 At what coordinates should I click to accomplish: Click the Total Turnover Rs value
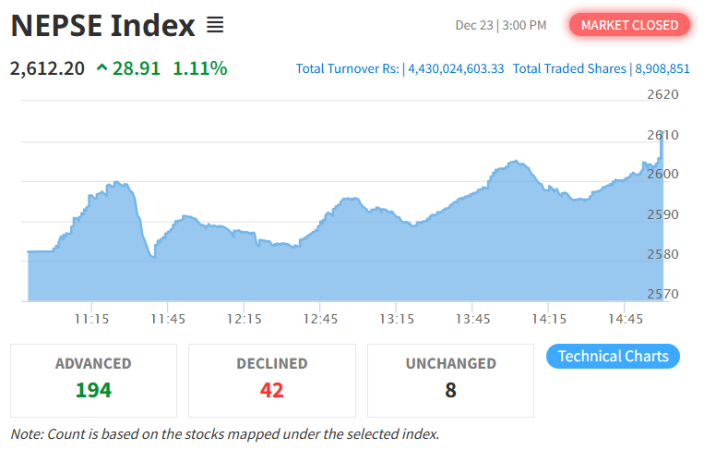pyautogui.click(x=456, y=69)
